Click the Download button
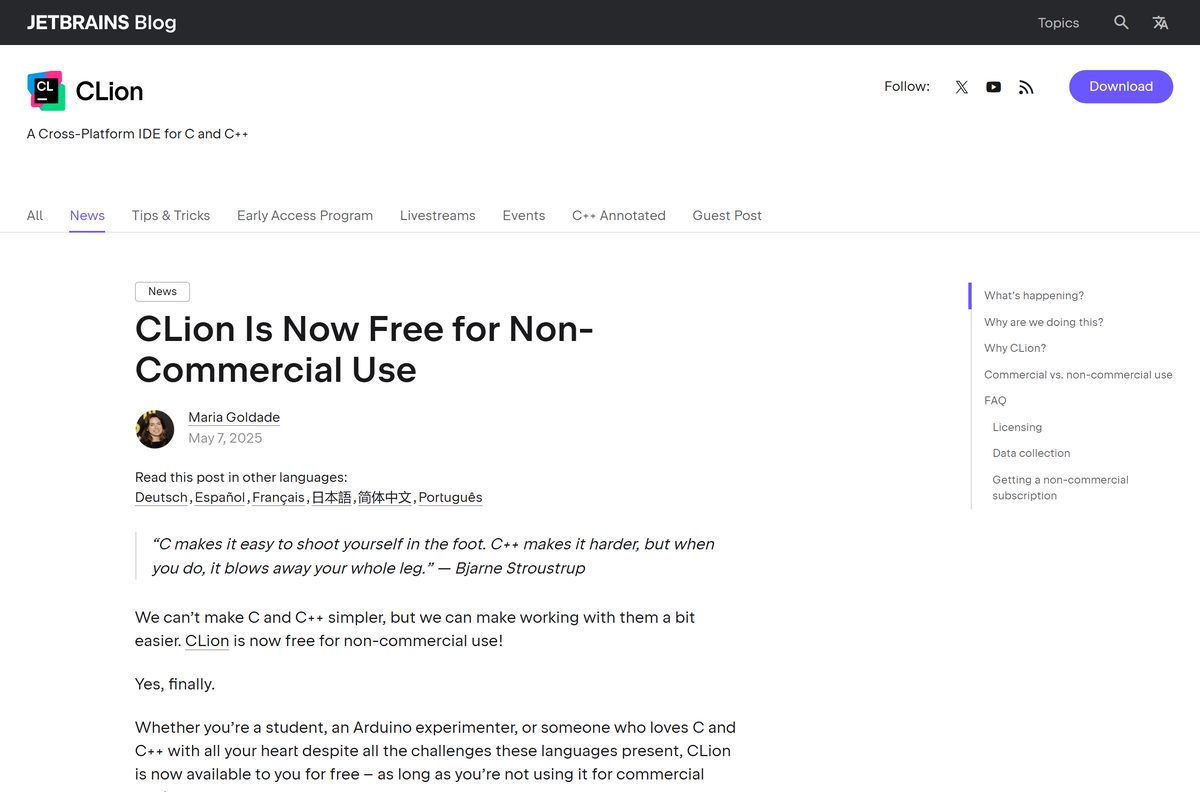Image resolution: width=1200 pixels, height=792 pixels. (1121, 87)
